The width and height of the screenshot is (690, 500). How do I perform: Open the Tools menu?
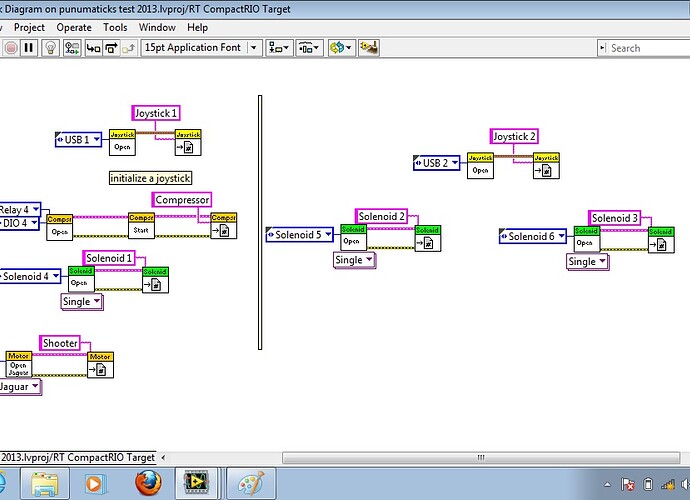tap(115, 28)
